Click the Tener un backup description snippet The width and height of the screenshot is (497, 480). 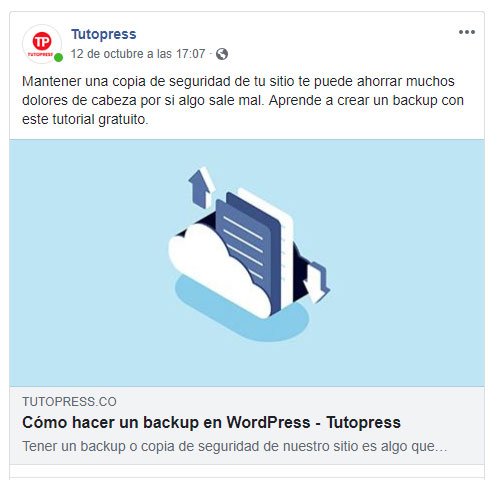234,446
